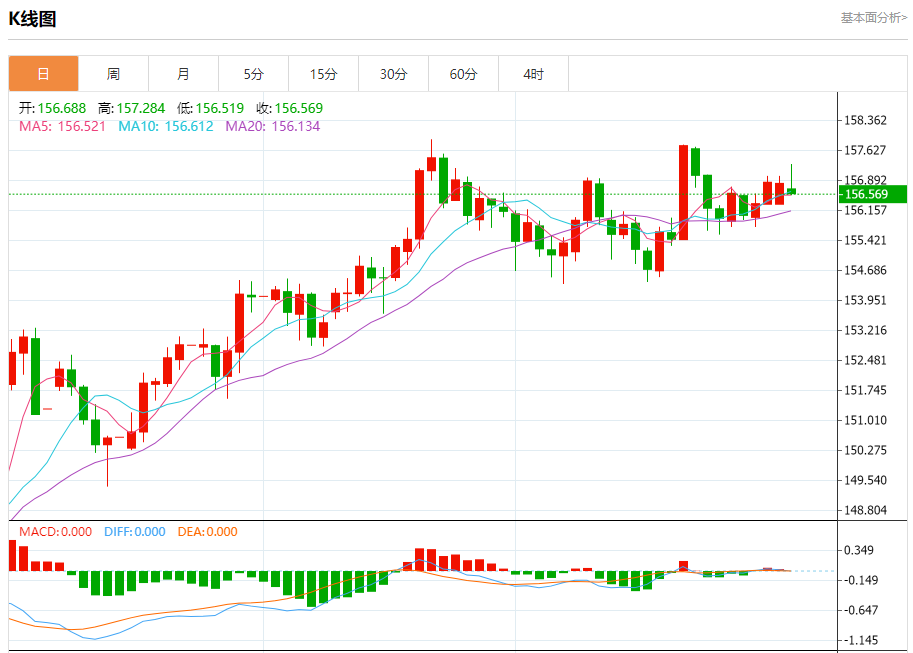Click the 0.349 MACD axis label
913x653 pixels.
859,550
